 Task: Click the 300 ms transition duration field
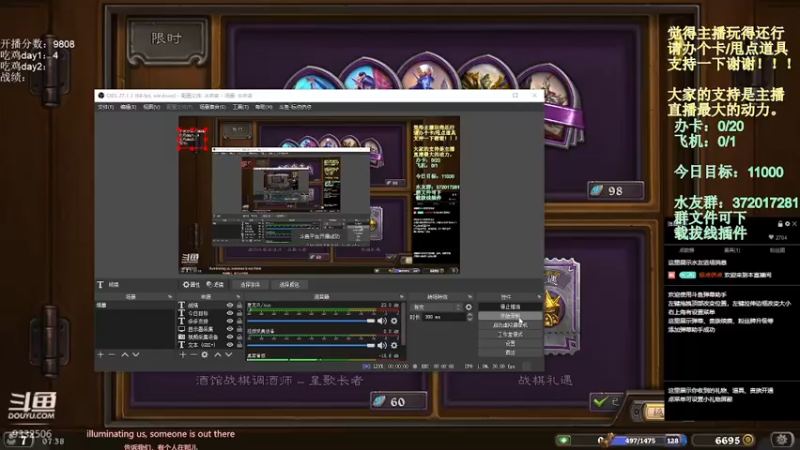444,317
